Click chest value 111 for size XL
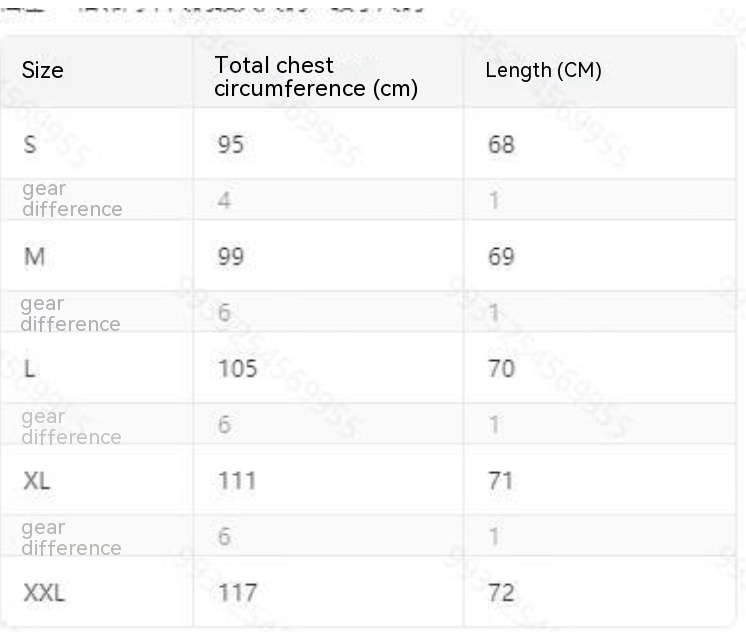The height and width of the screenshot is (632, 746). click(x=236, y=481)
